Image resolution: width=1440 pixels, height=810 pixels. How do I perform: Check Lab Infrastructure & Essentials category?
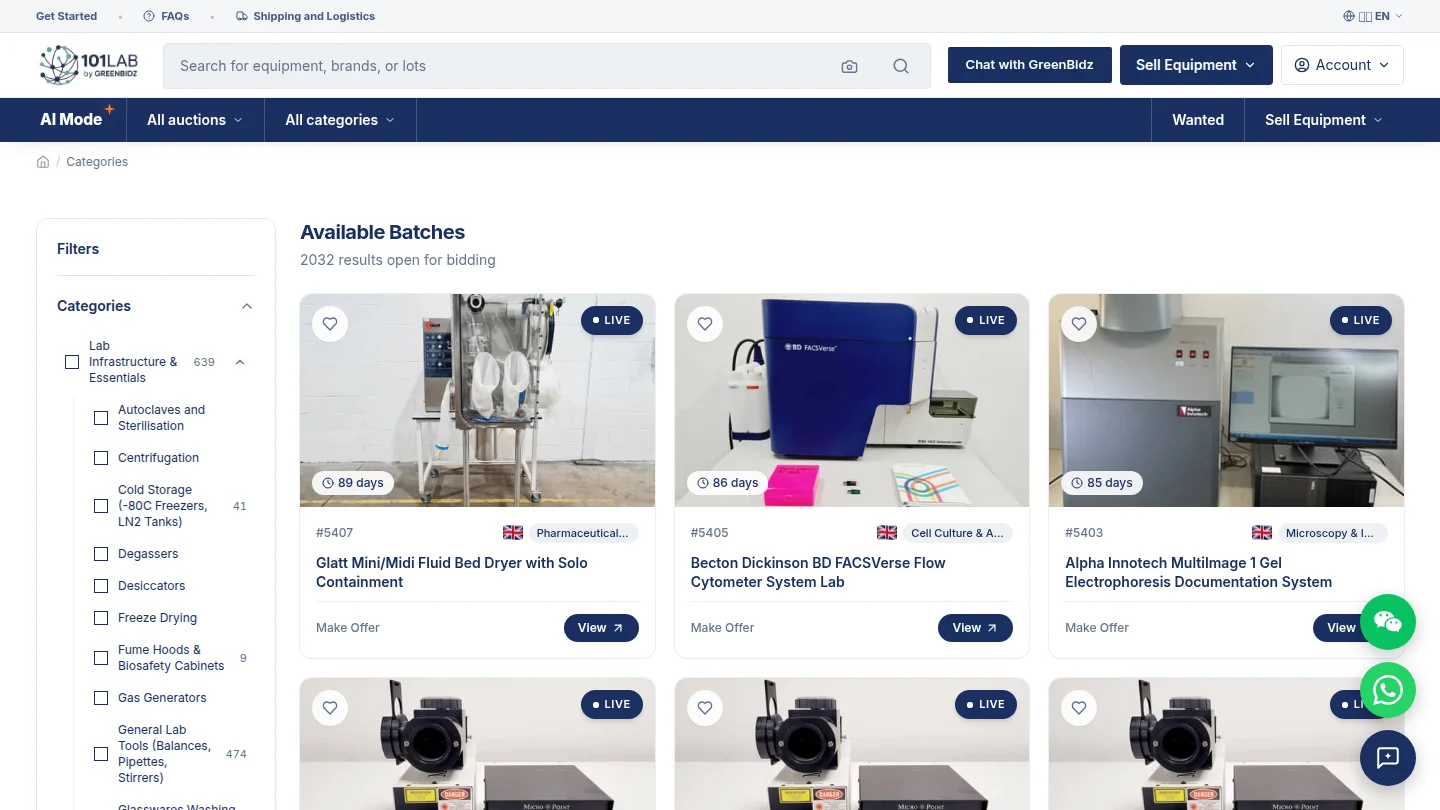72,362
